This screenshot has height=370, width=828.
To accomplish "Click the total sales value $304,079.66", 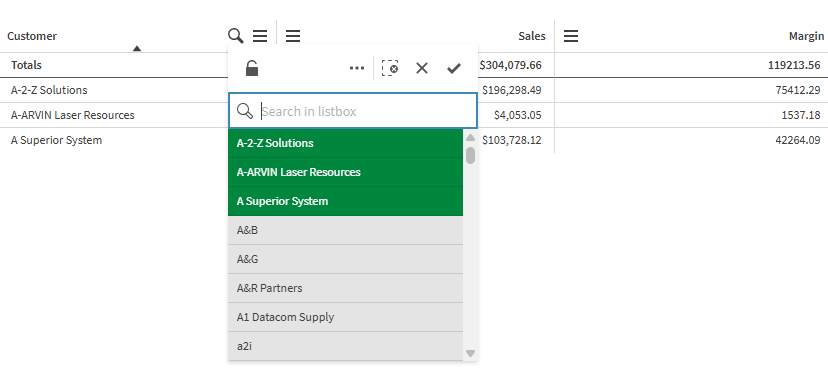I will click(x=511, y=65).
